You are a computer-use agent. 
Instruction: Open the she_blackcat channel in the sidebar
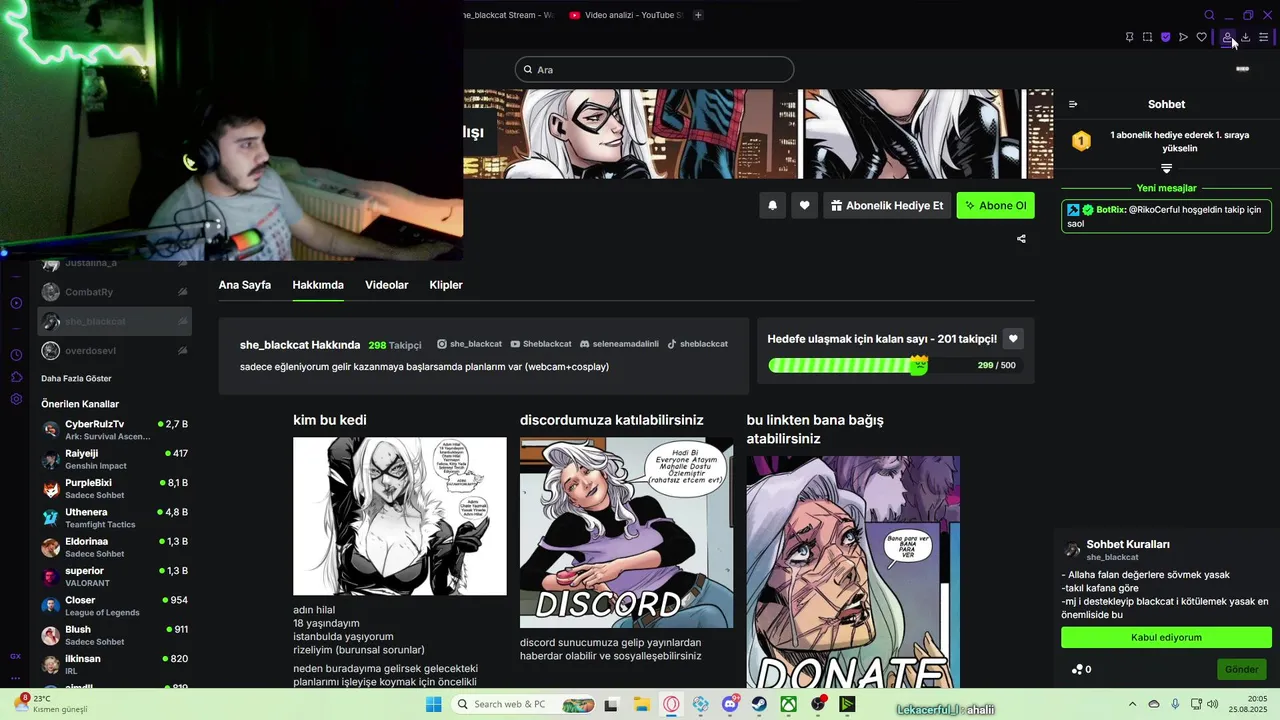pos(115,321)
